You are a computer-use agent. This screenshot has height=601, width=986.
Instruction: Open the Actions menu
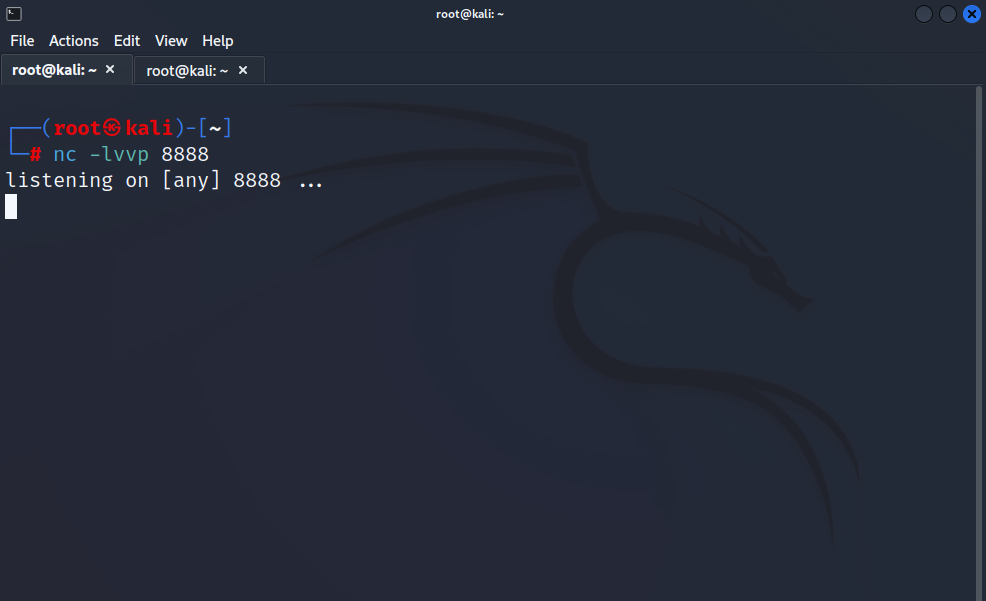pyautogui.click(x=74, y=41)
